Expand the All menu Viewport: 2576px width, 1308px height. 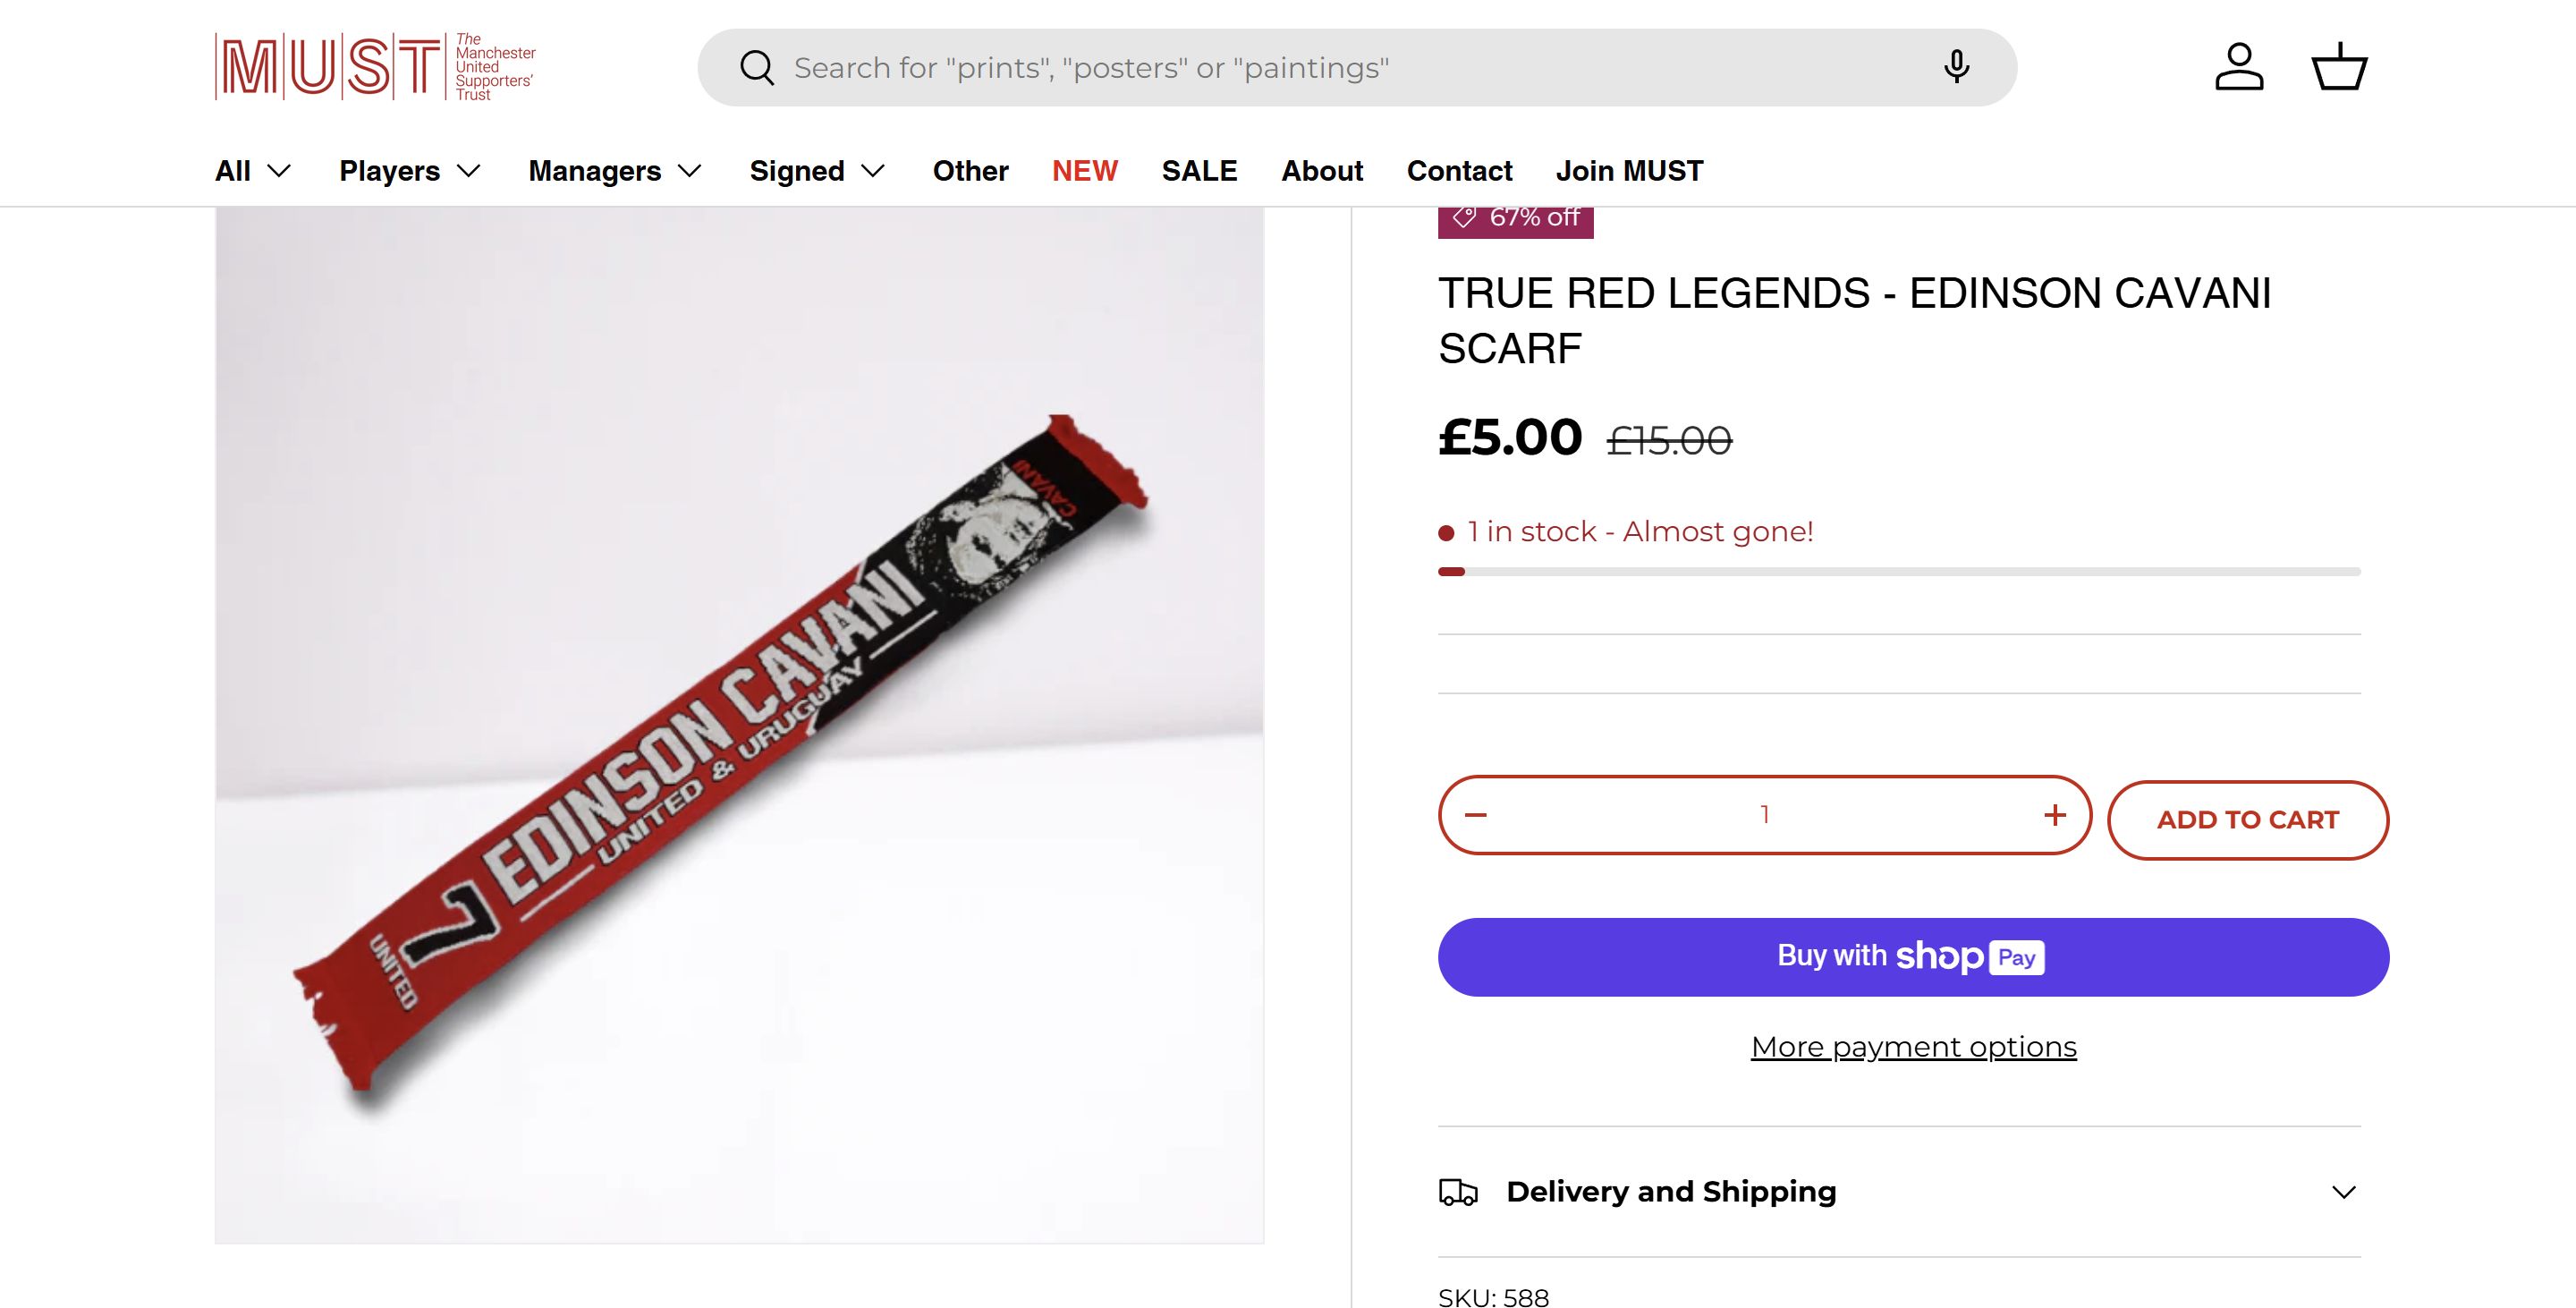coord(253,171)
